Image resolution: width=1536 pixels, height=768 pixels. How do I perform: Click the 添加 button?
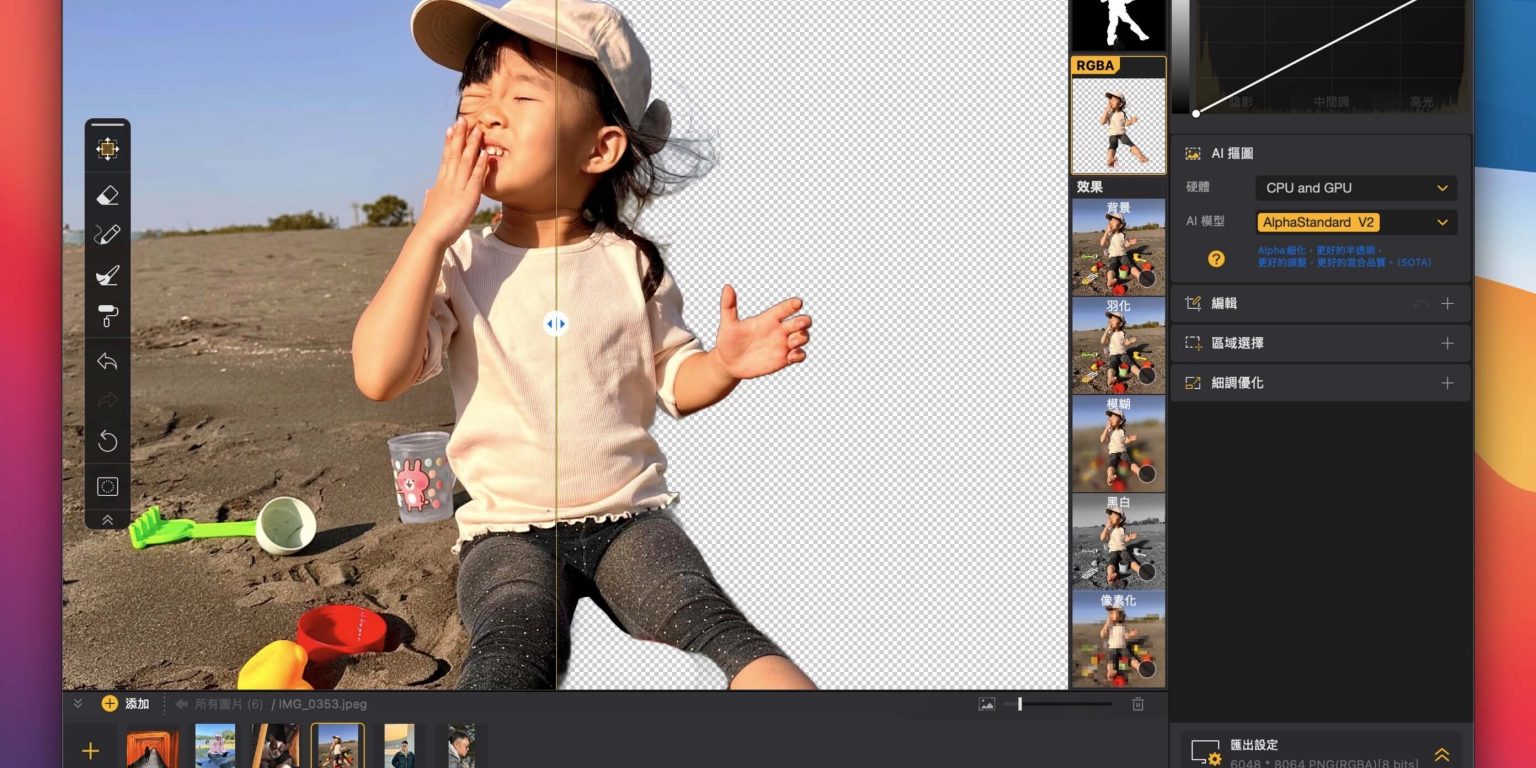tap(126, 704)
